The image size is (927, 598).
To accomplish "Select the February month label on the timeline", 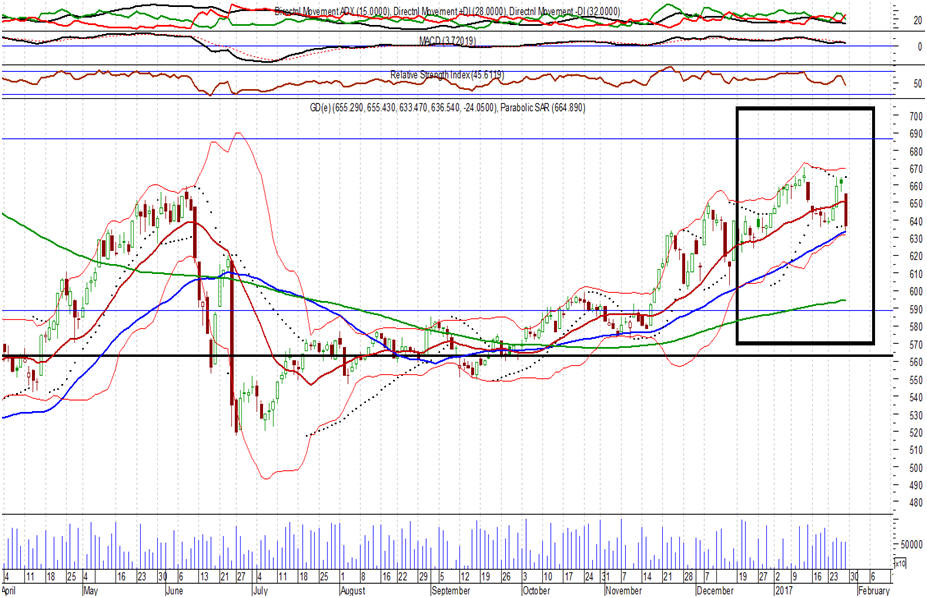I will tap(873, 591).
